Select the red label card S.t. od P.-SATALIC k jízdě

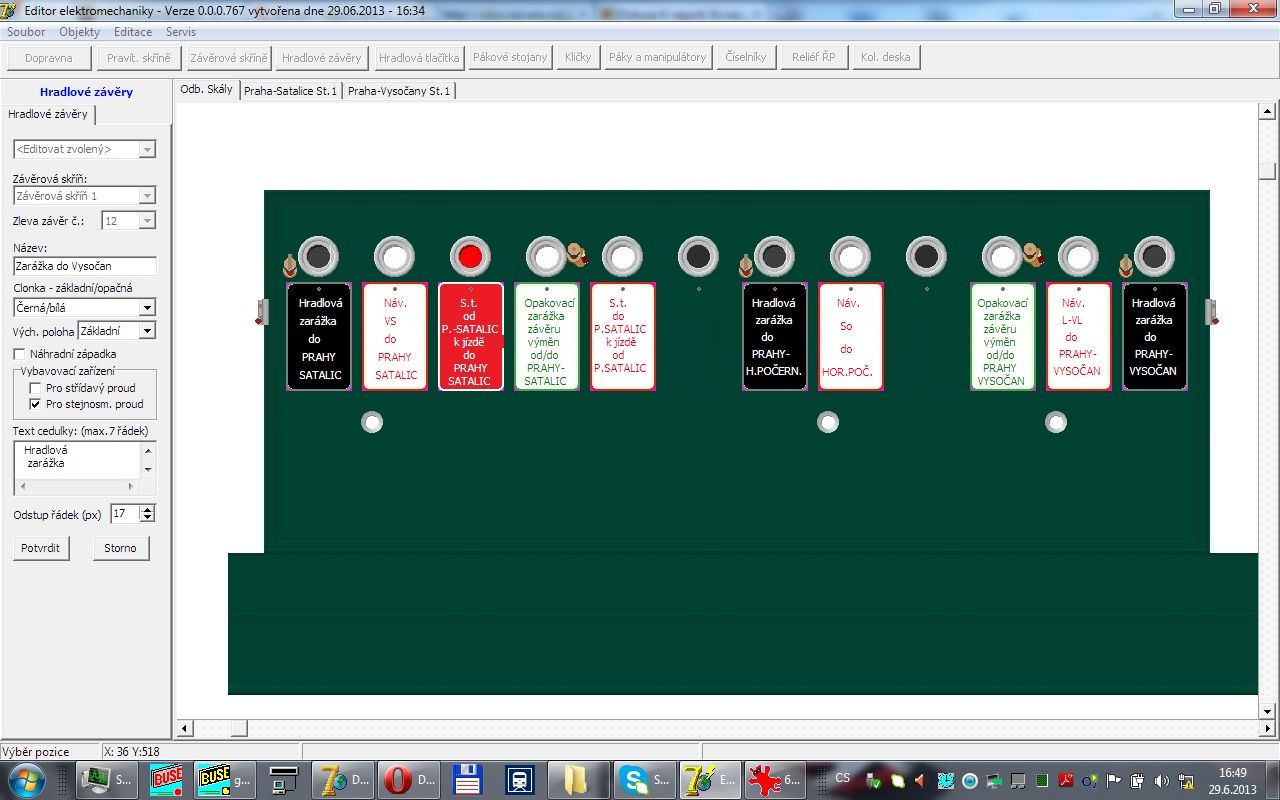pos(470,337)
